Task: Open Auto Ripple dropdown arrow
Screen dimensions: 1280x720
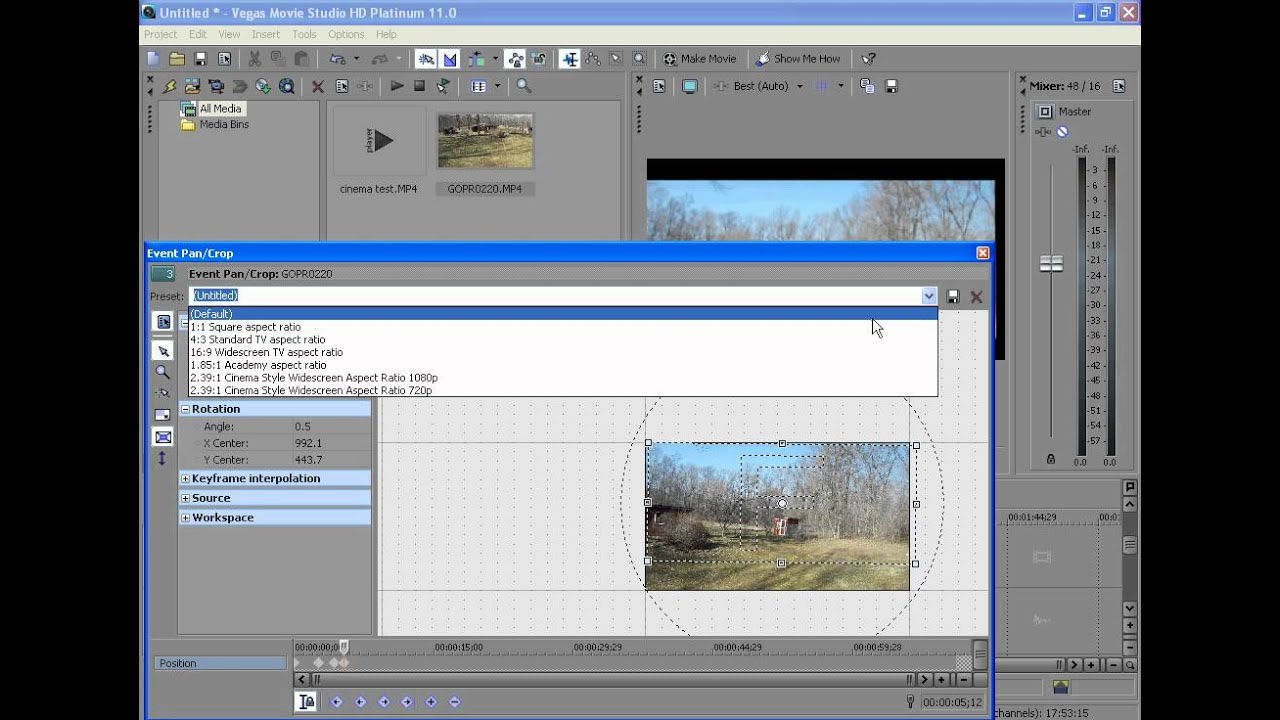Action: tap(494, 59)
